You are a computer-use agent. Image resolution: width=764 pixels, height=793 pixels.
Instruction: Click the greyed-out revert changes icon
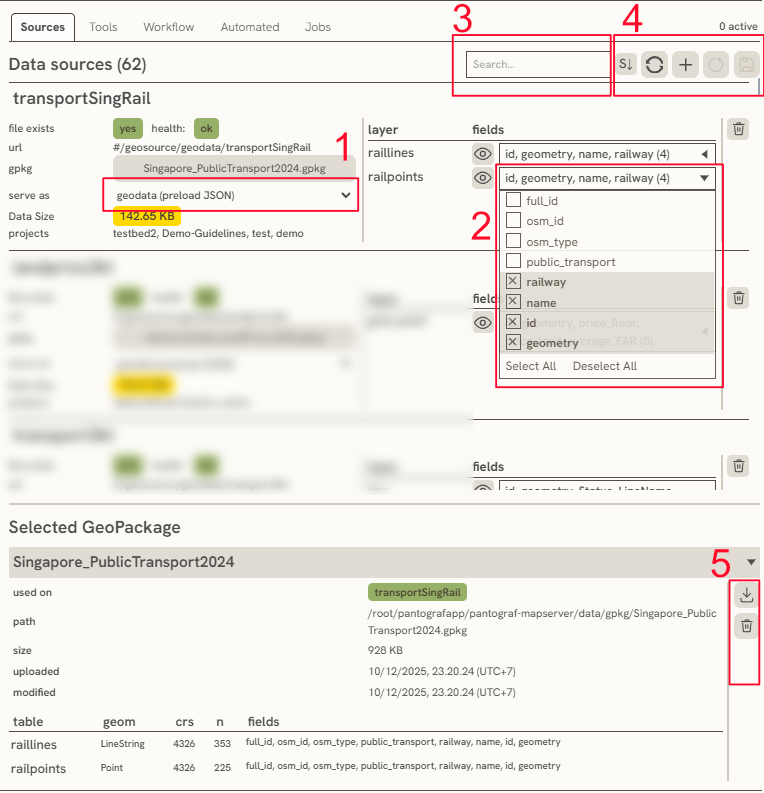click(x=715, y=64)
